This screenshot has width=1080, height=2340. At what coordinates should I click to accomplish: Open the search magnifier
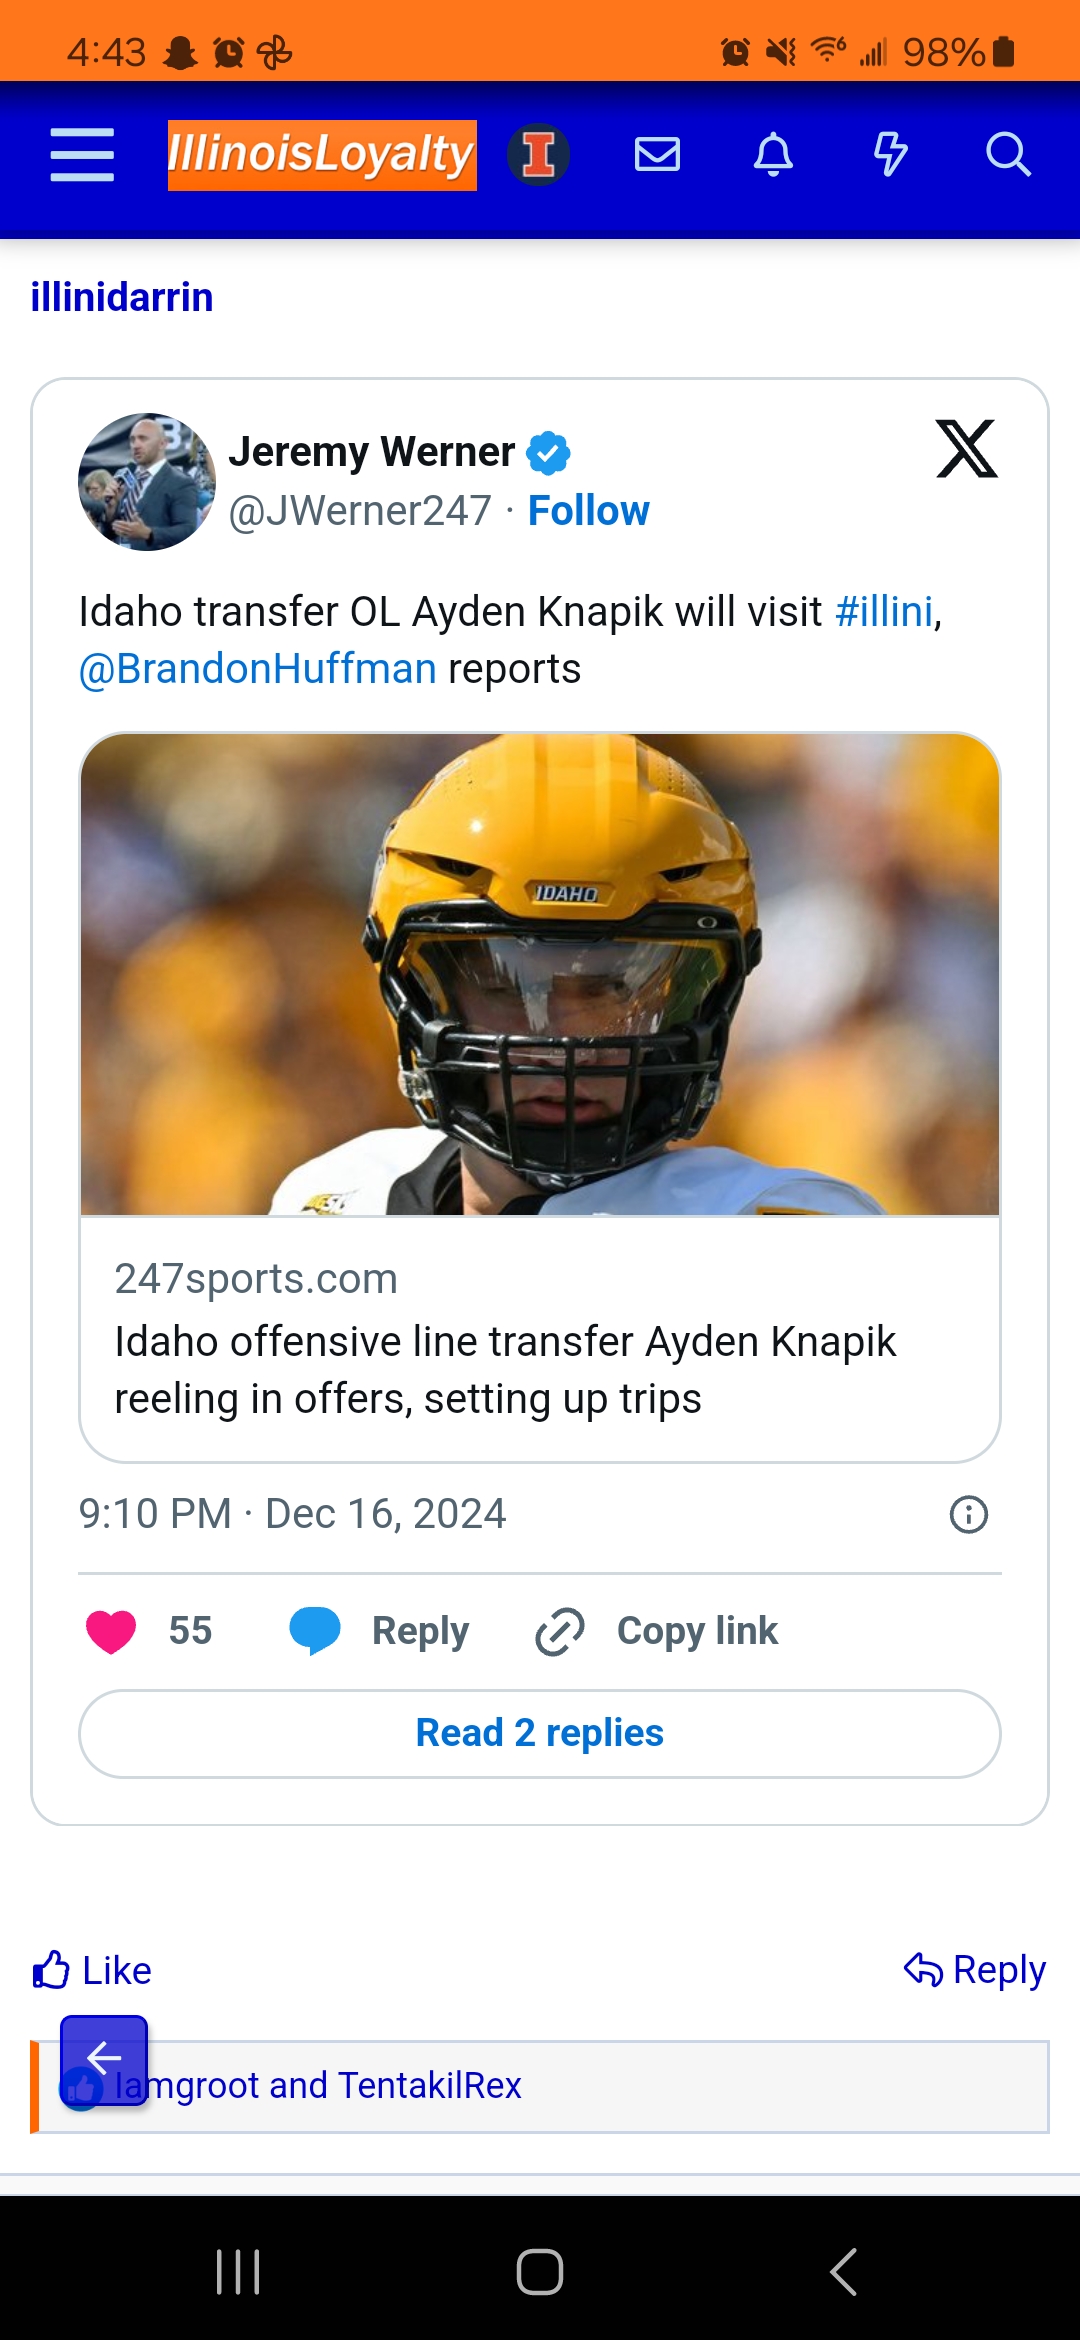pos(1007,155)
